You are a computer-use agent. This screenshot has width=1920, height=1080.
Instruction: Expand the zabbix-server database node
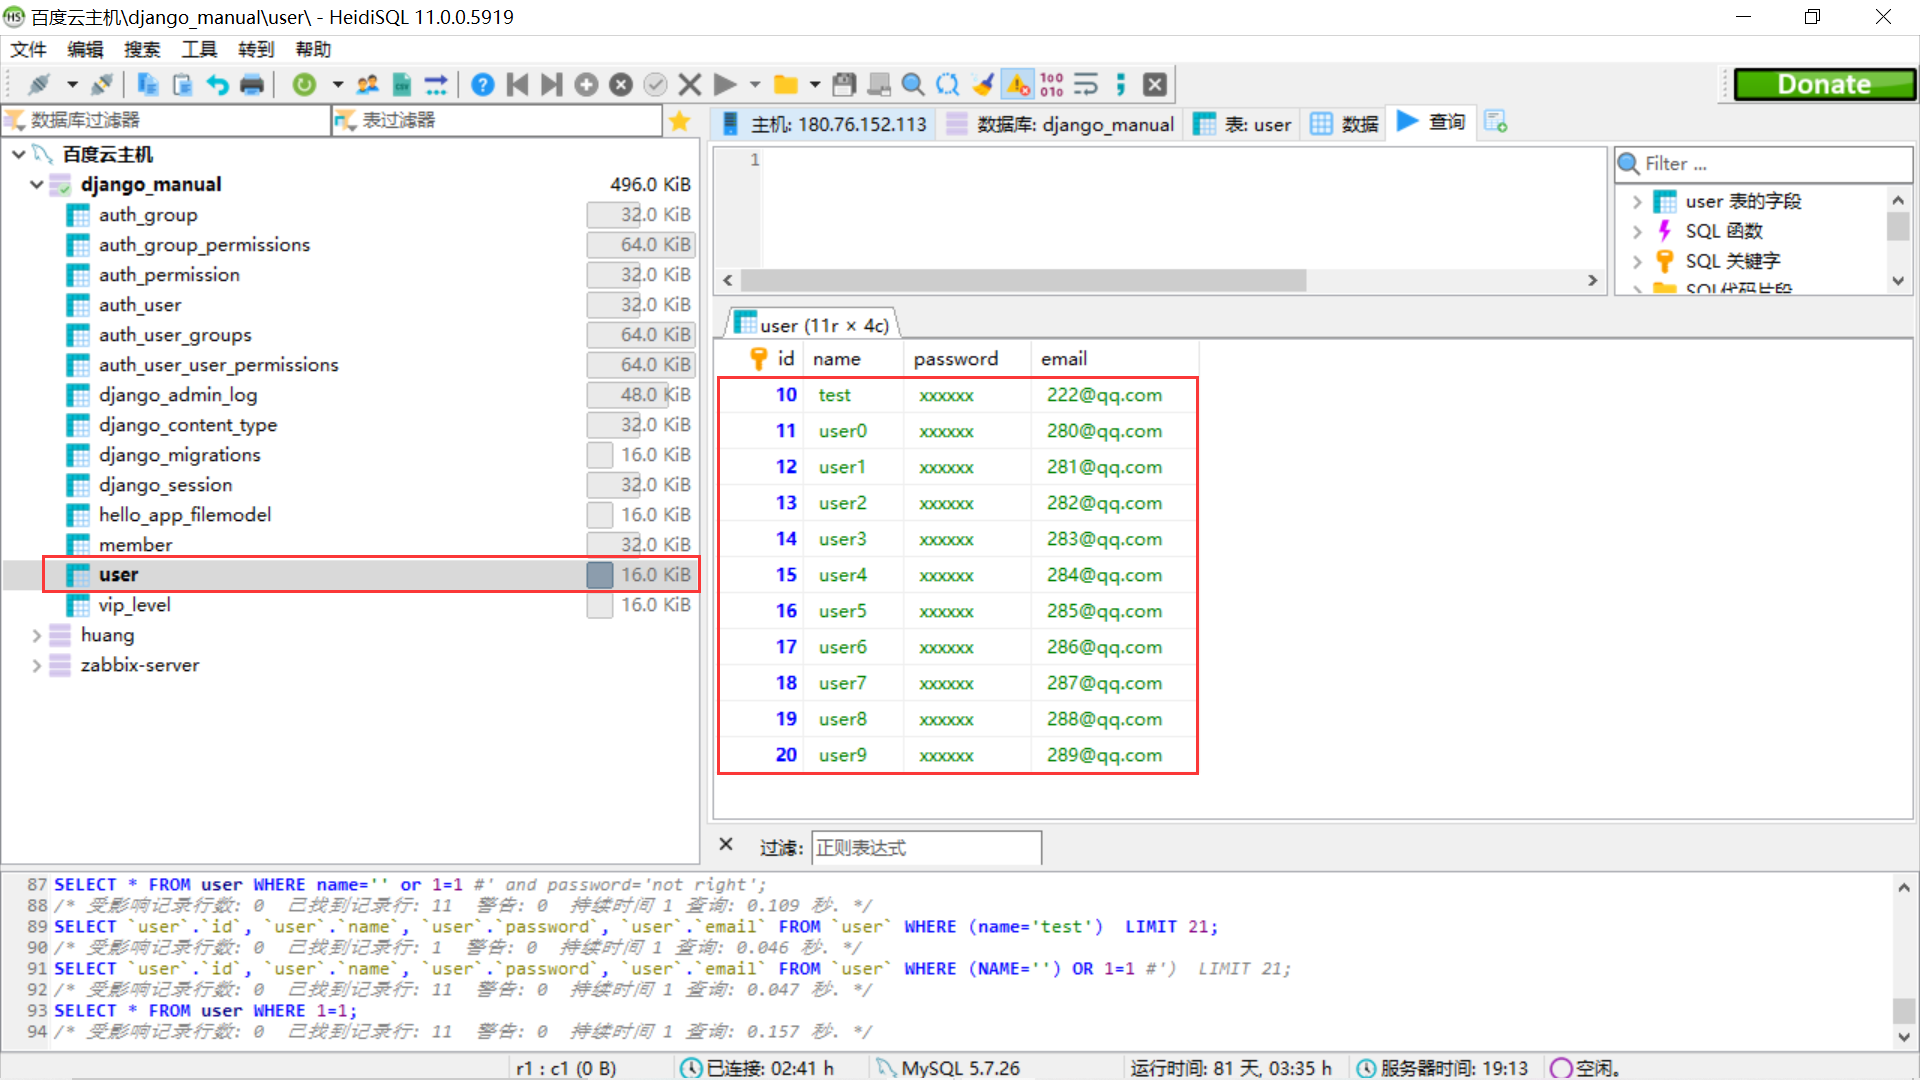(x=37, y=665)
